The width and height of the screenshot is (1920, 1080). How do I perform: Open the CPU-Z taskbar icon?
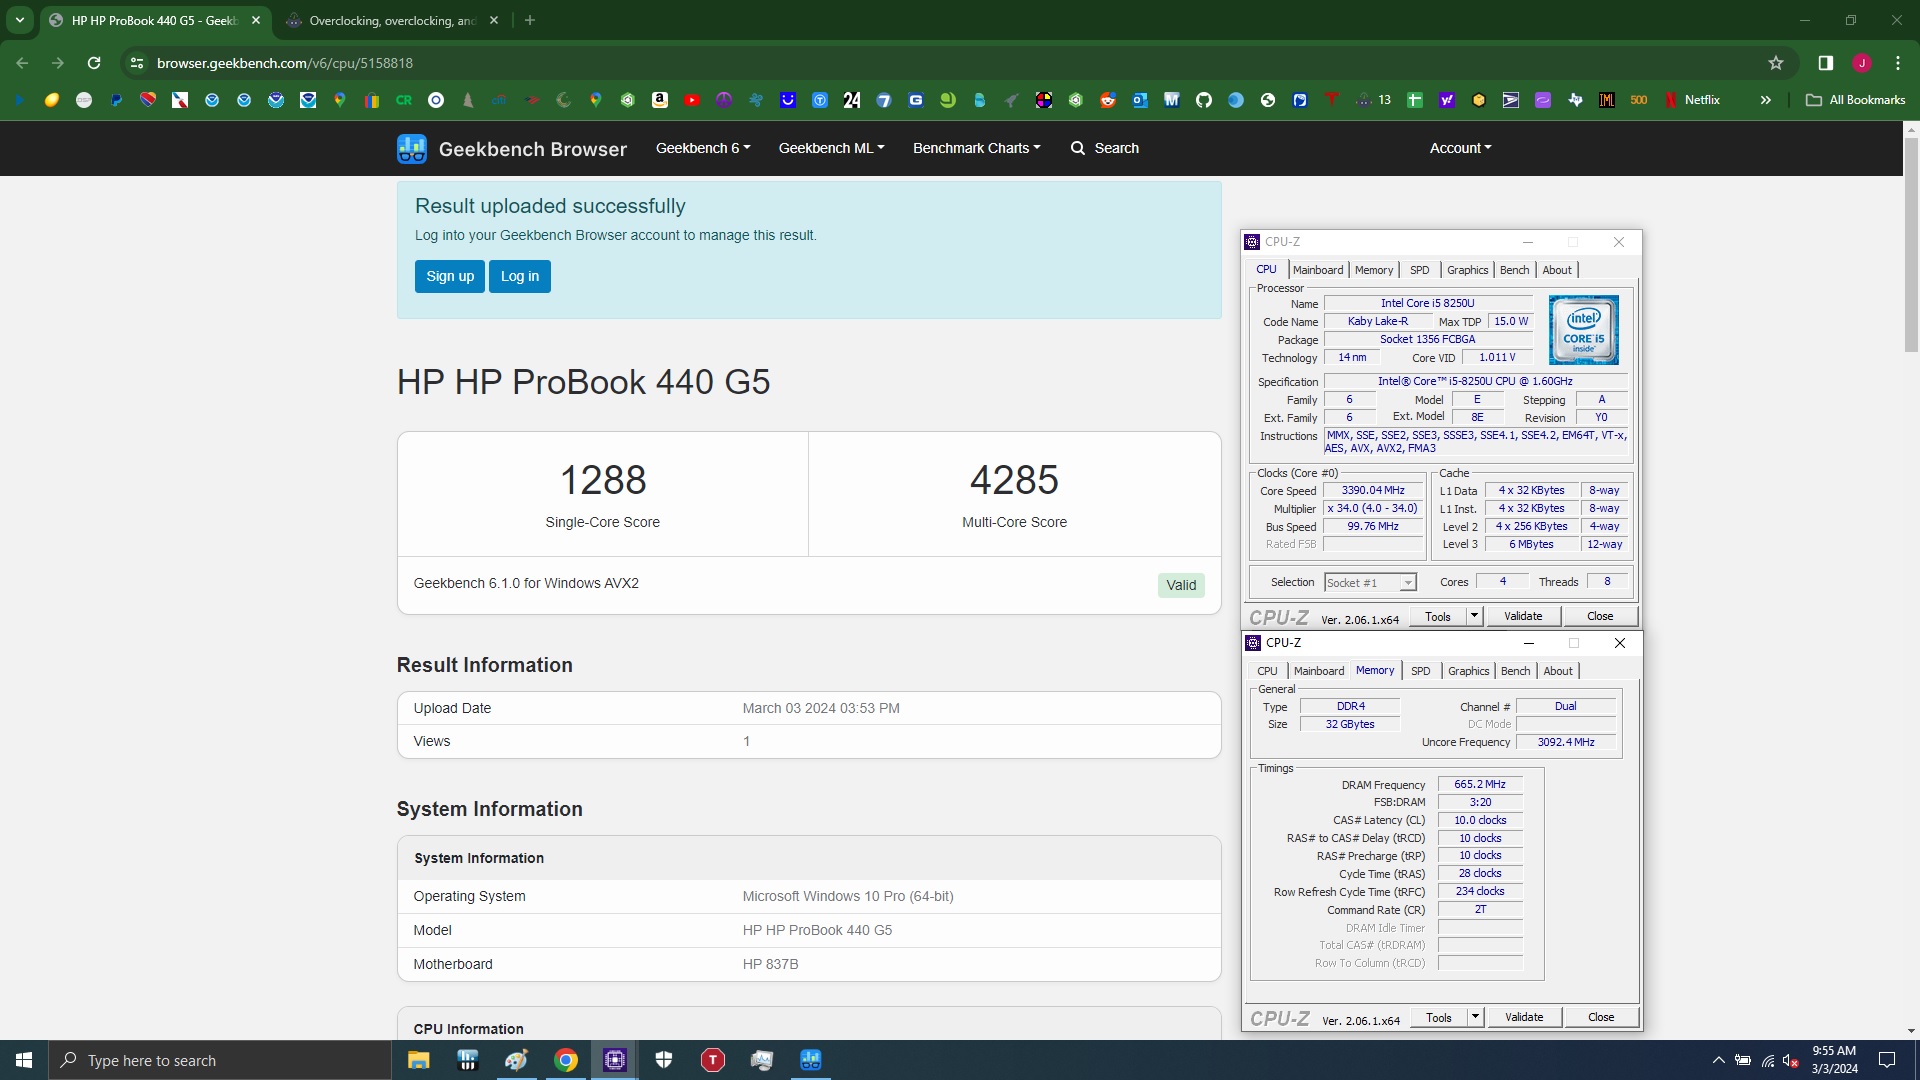point(615,1060)
